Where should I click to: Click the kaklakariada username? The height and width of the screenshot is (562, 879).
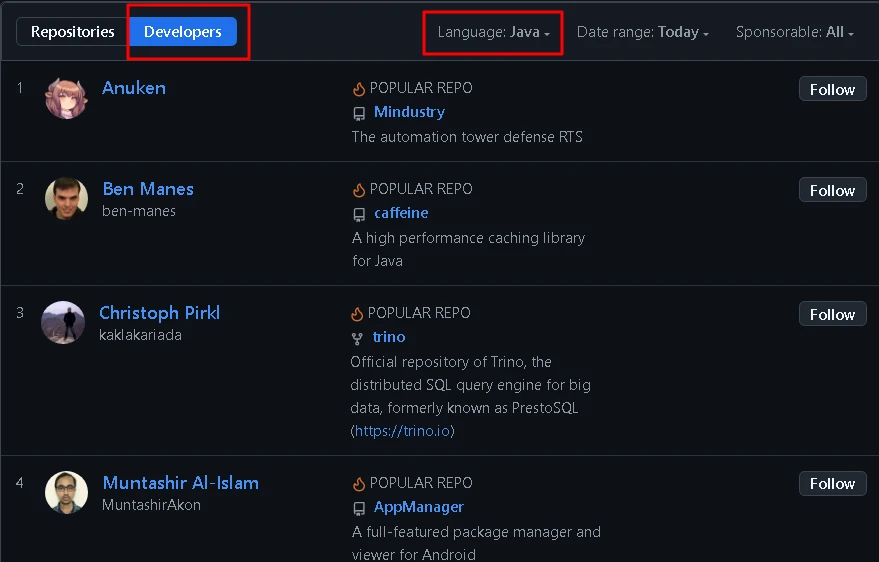pos(140,335)
